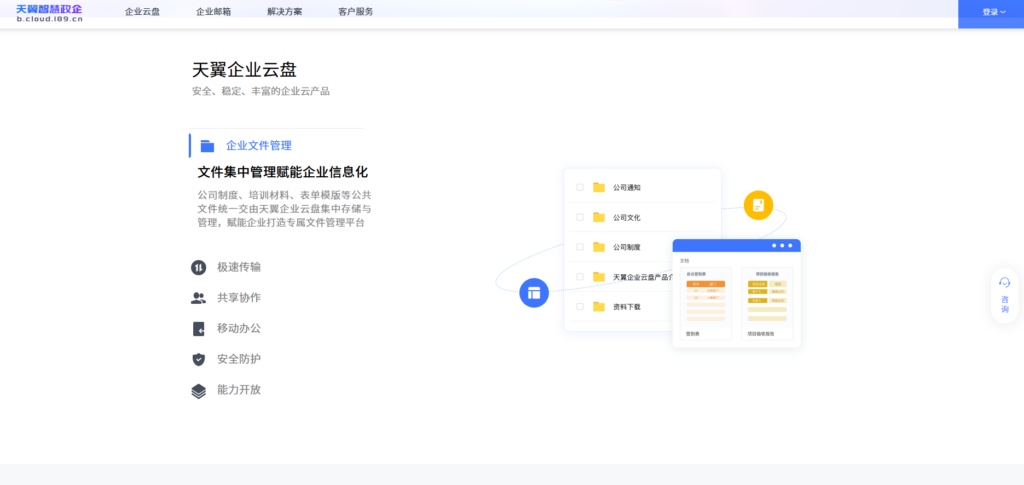Click the blue layout circle icon
This screenshot has height=485, width=1024.
pyautogui.click(x=534, y=292)
